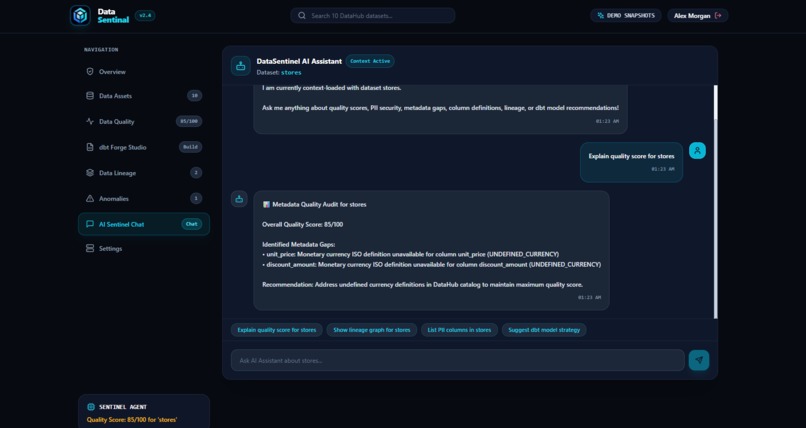The width and height of the screenshot is (806, 428).
Task: Click the Chat badge on AI Sentinel Chat
Action: [191, 224]
